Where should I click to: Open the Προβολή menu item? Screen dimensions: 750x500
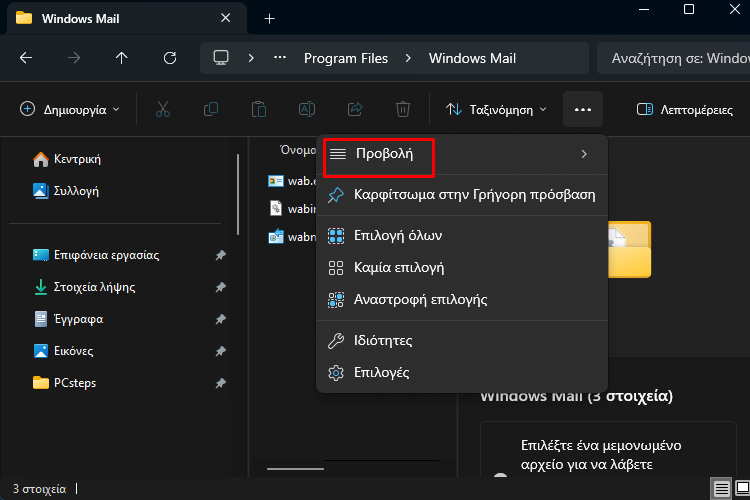coord(463,154)
